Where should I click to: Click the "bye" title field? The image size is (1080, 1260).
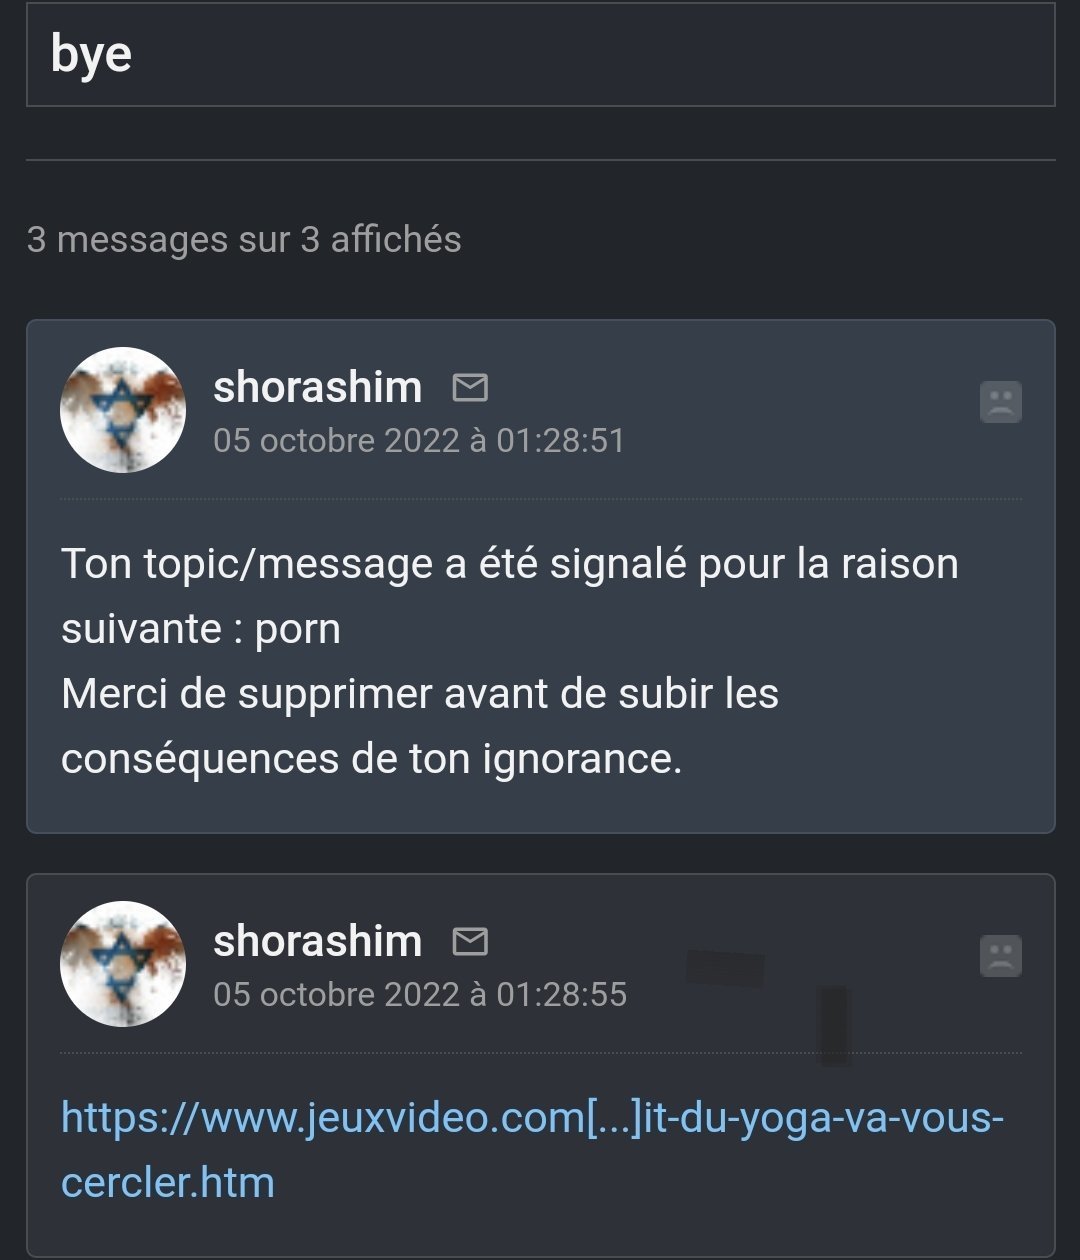540,54
